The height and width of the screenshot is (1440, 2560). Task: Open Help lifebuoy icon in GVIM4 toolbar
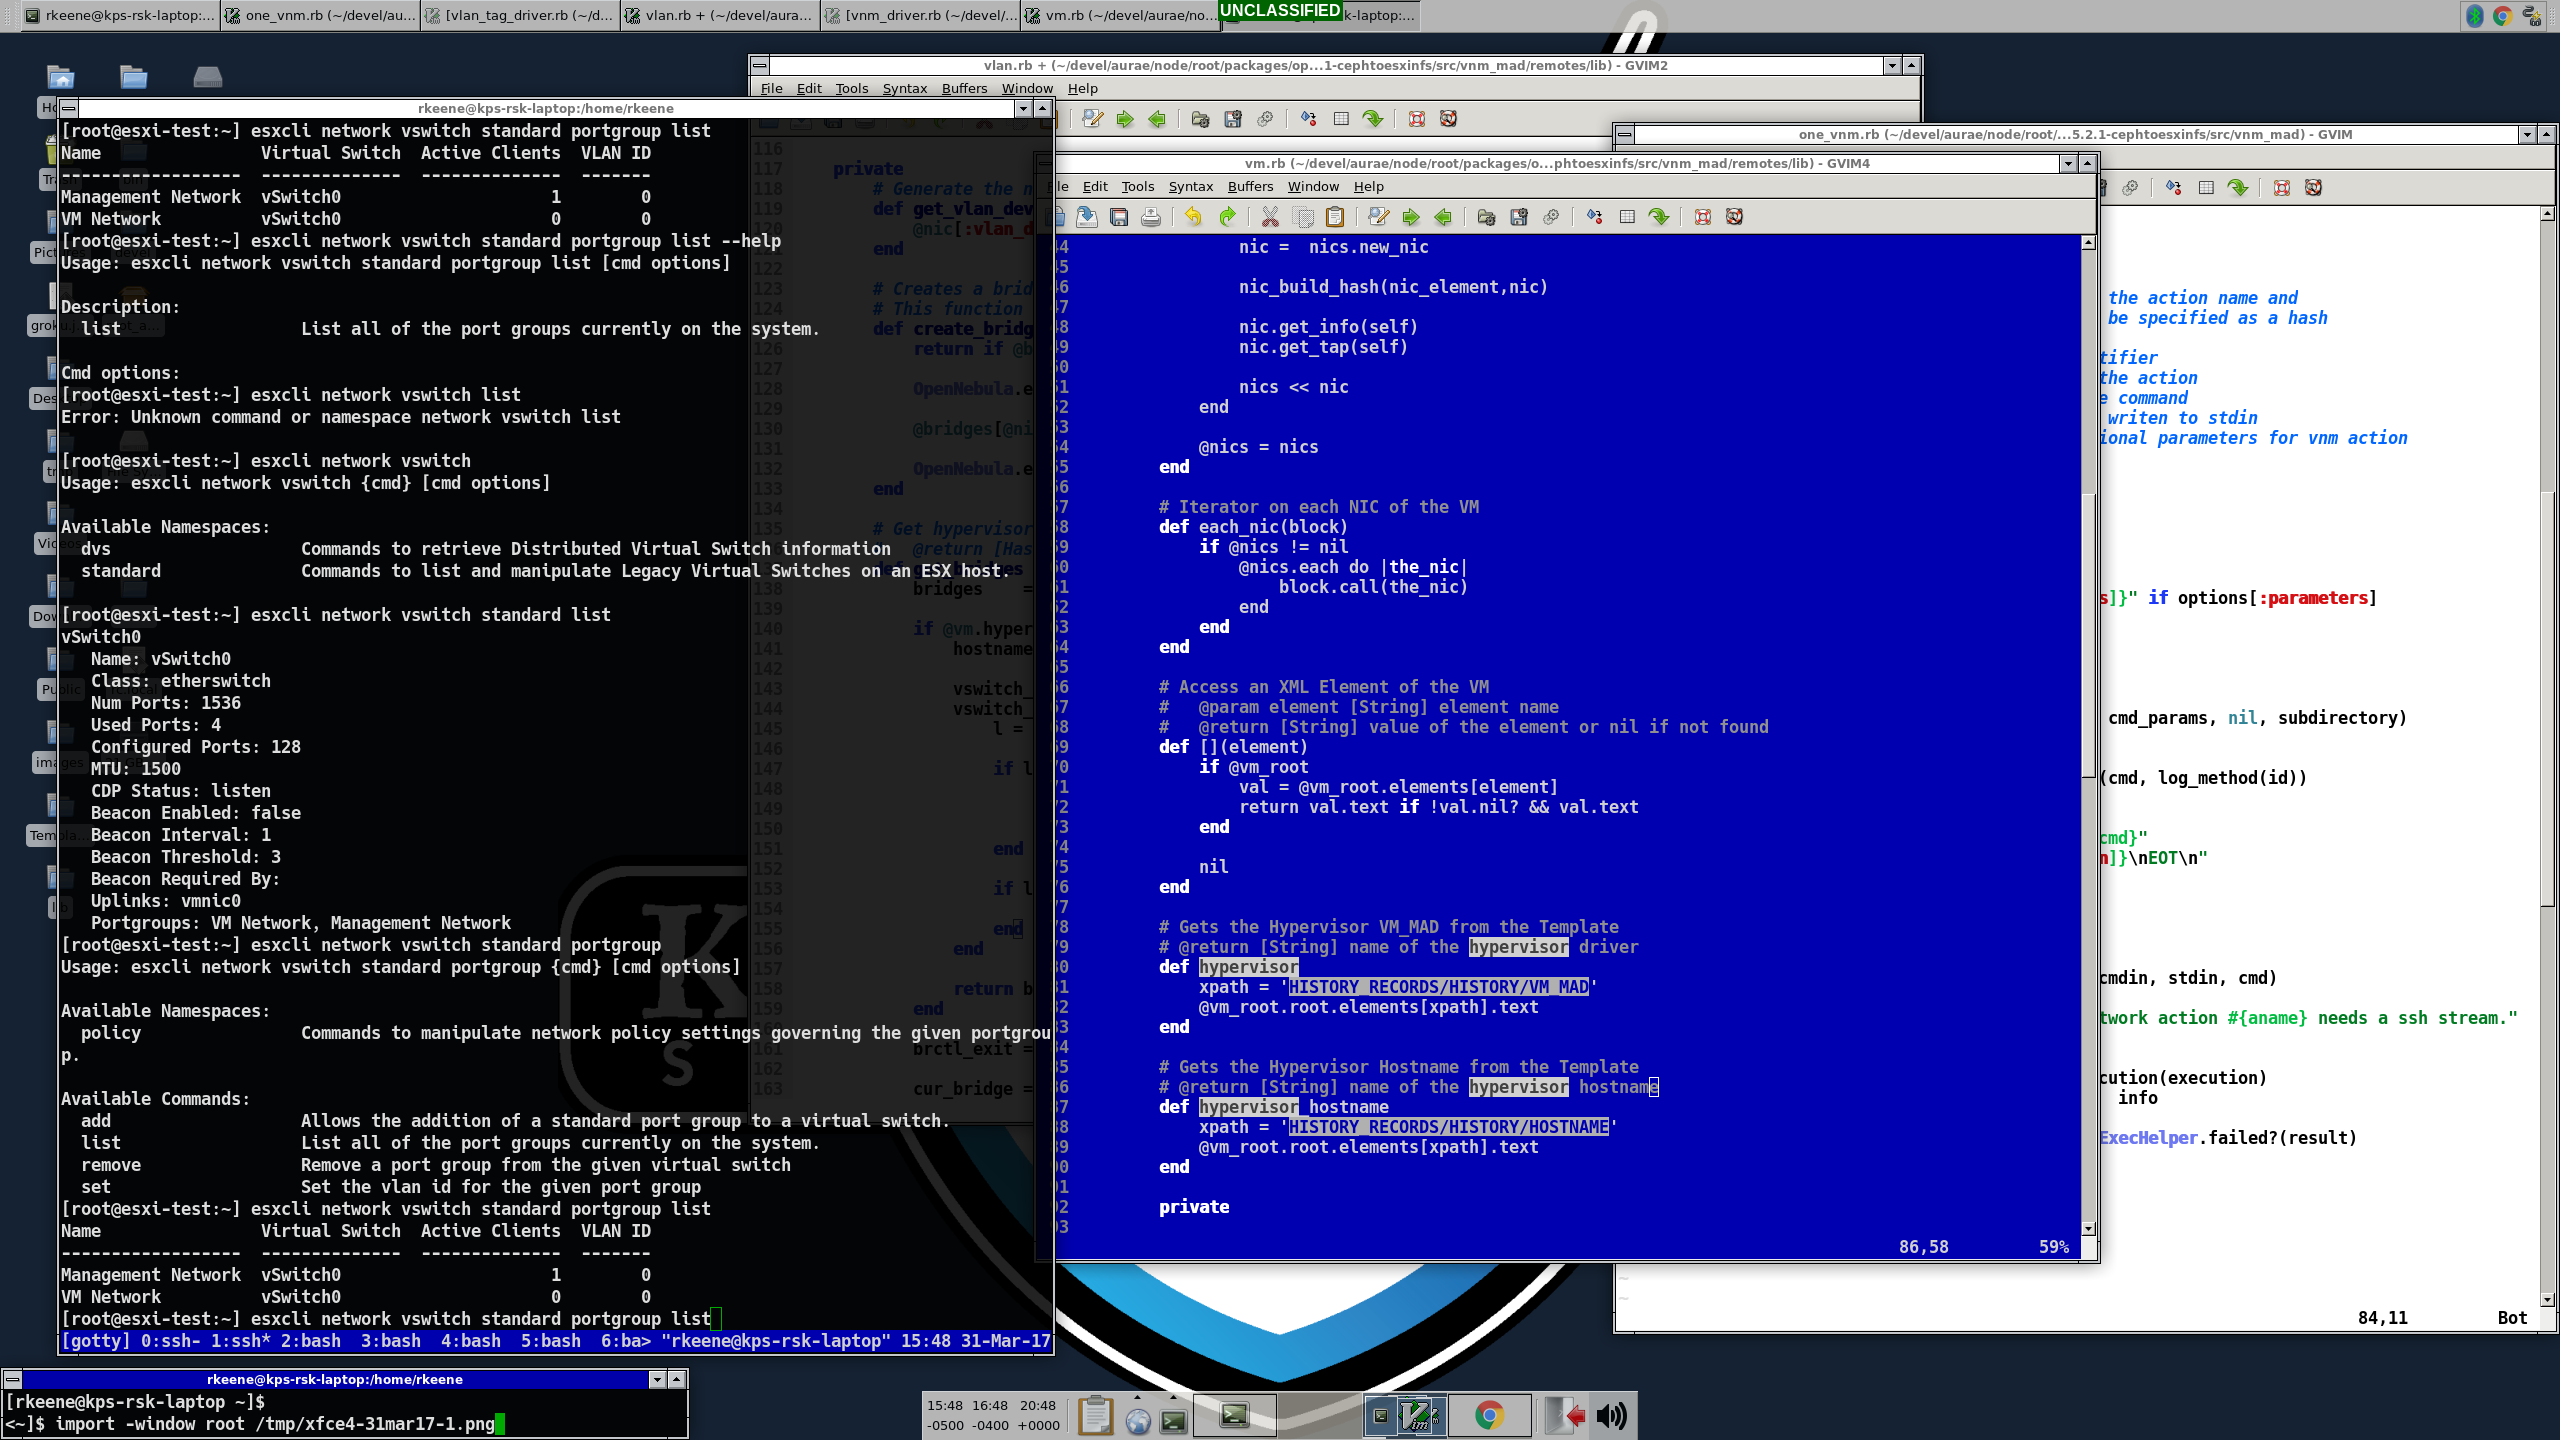pos(1702,217)
